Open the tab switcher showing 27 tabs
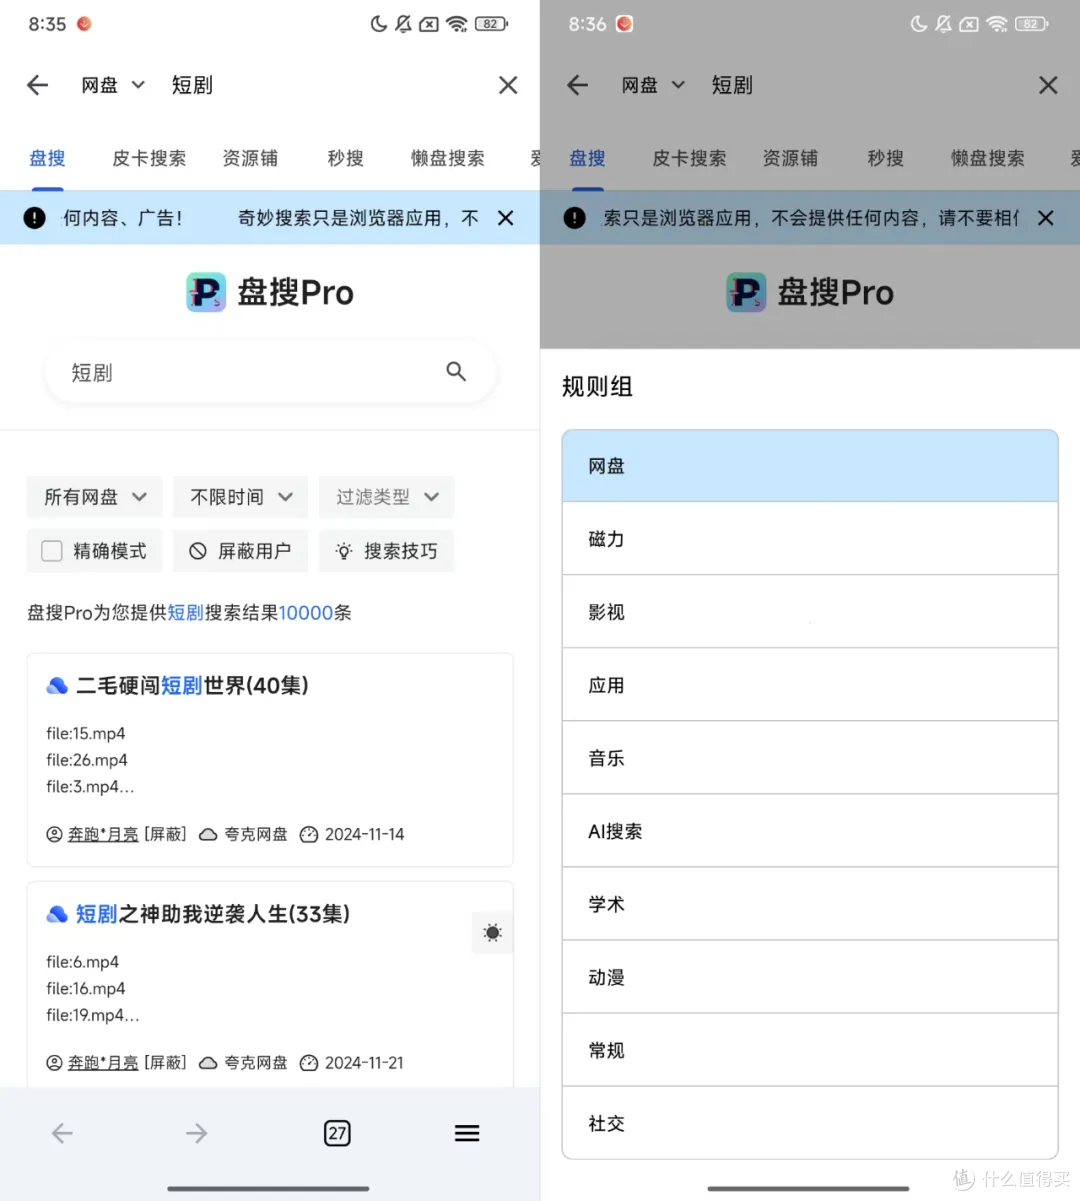The height and width of the screenshot is (1201, 1080). [337, 1133]
